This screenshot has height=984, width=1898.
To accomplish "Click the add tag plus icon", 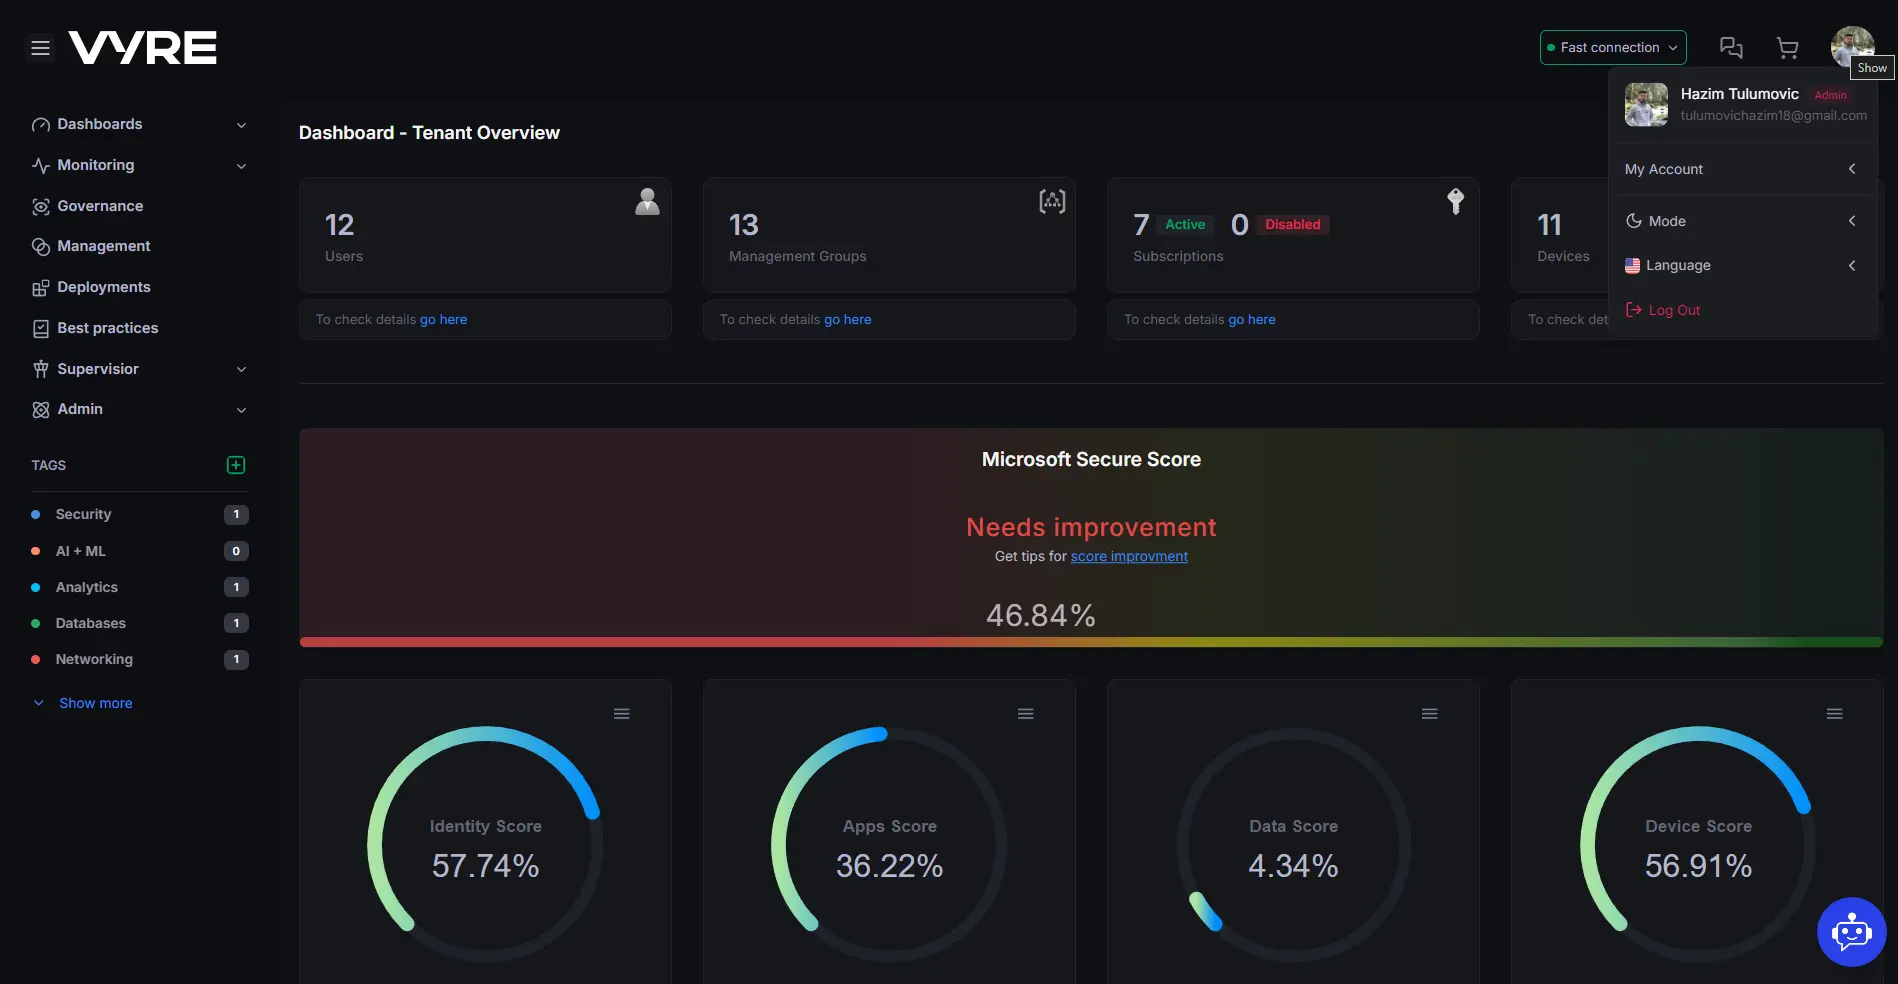I will [236, 465].
